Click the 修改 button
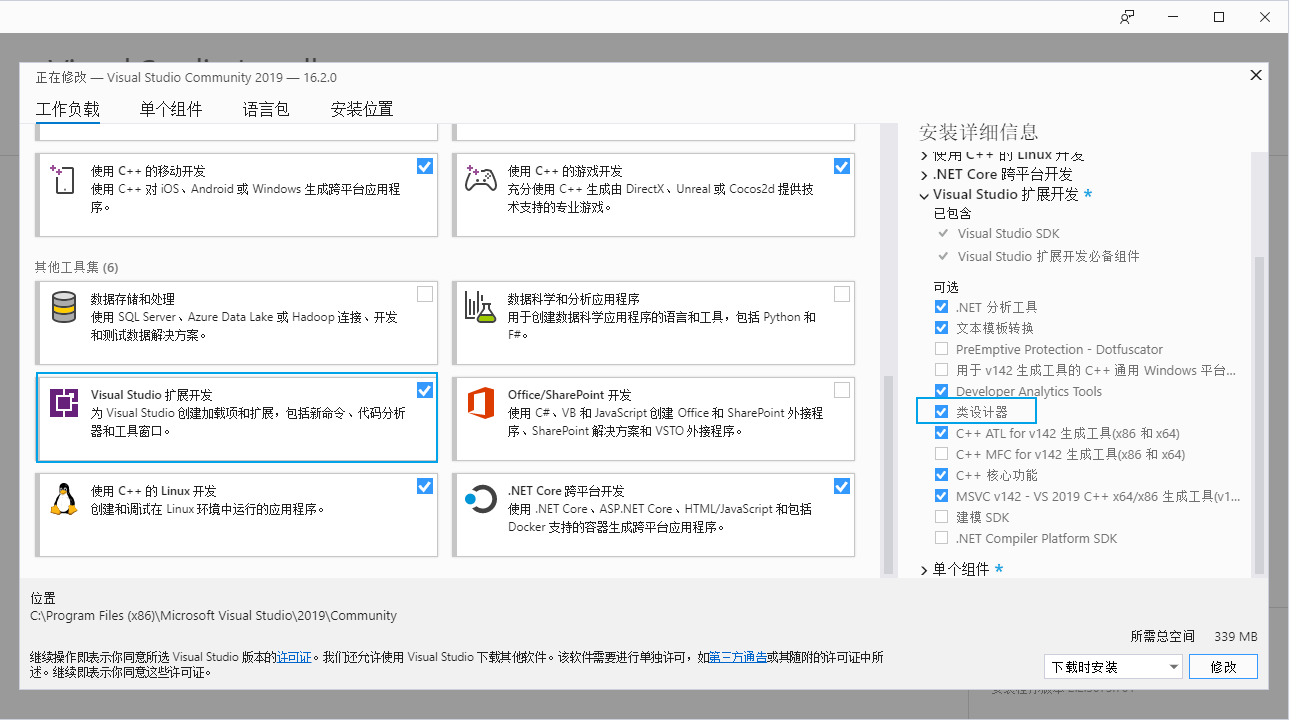Screen dimensions: 1290x720 coord(1223,666)
